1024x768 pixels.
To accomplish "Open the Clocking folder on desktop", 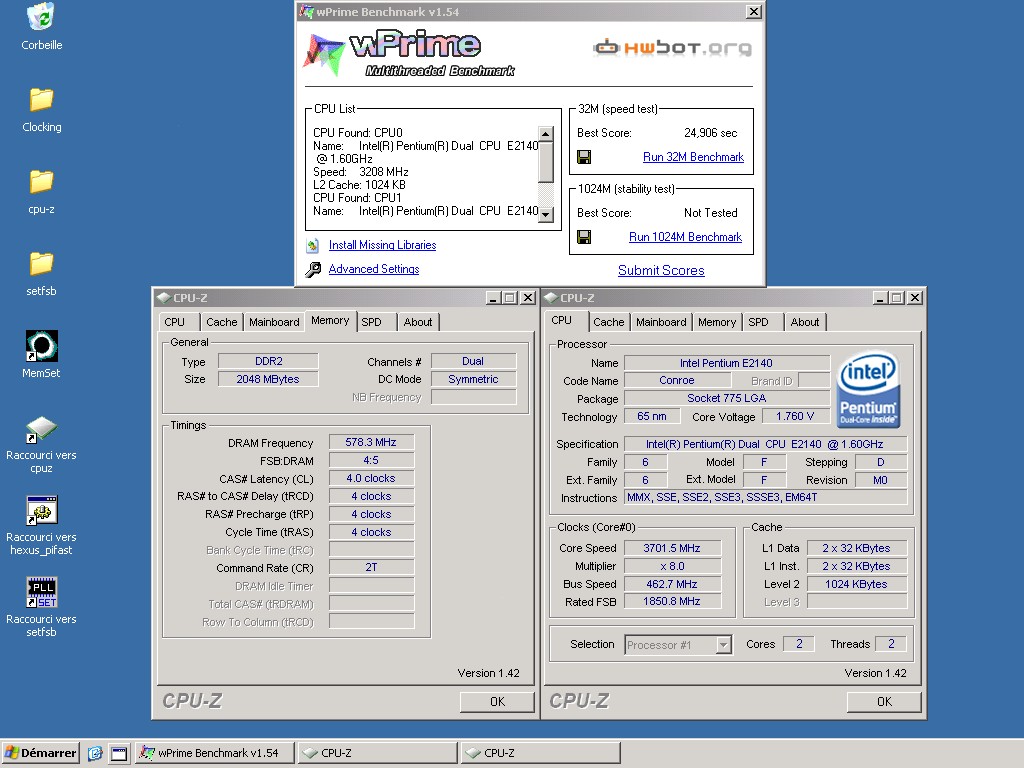I will point(41,99).
